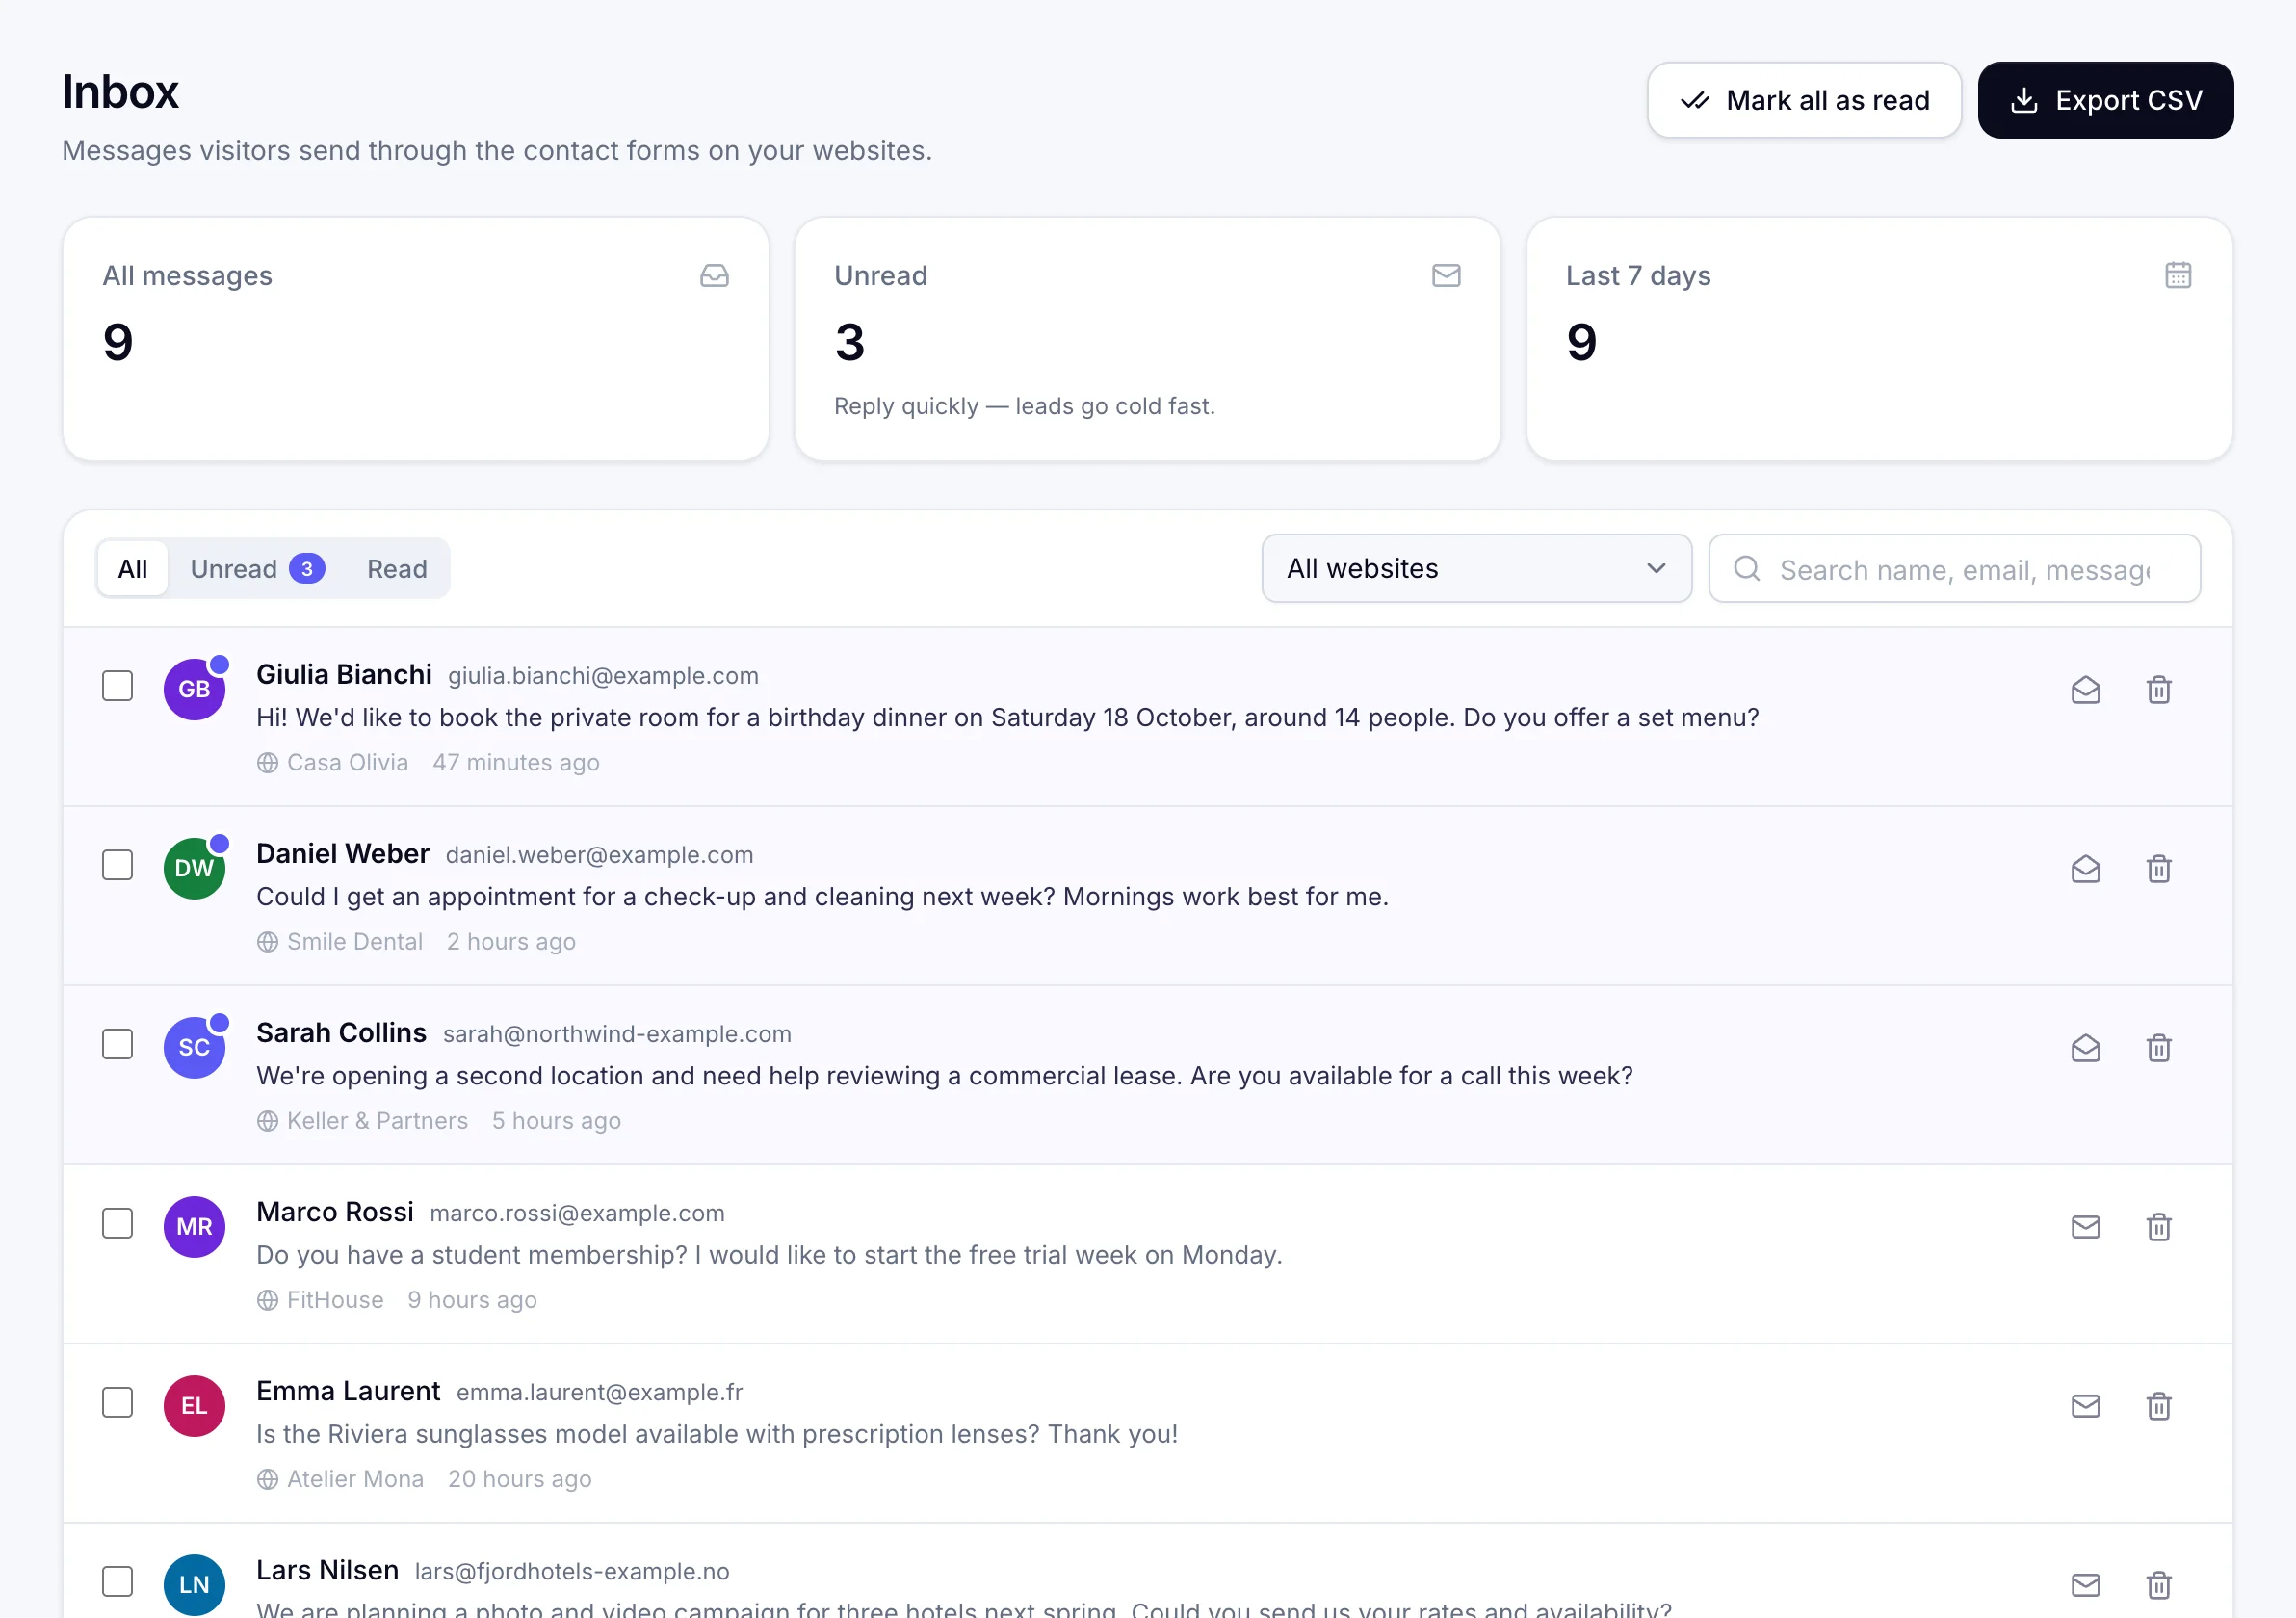Click the envelope icon on the Unread card
This screenshot has width=2296, height=1618.
pyautogui.click(x=1446, y=275)
